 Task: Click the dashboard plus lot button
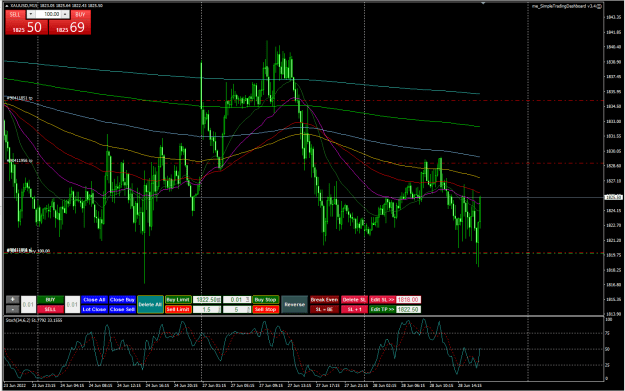(13, 300)
